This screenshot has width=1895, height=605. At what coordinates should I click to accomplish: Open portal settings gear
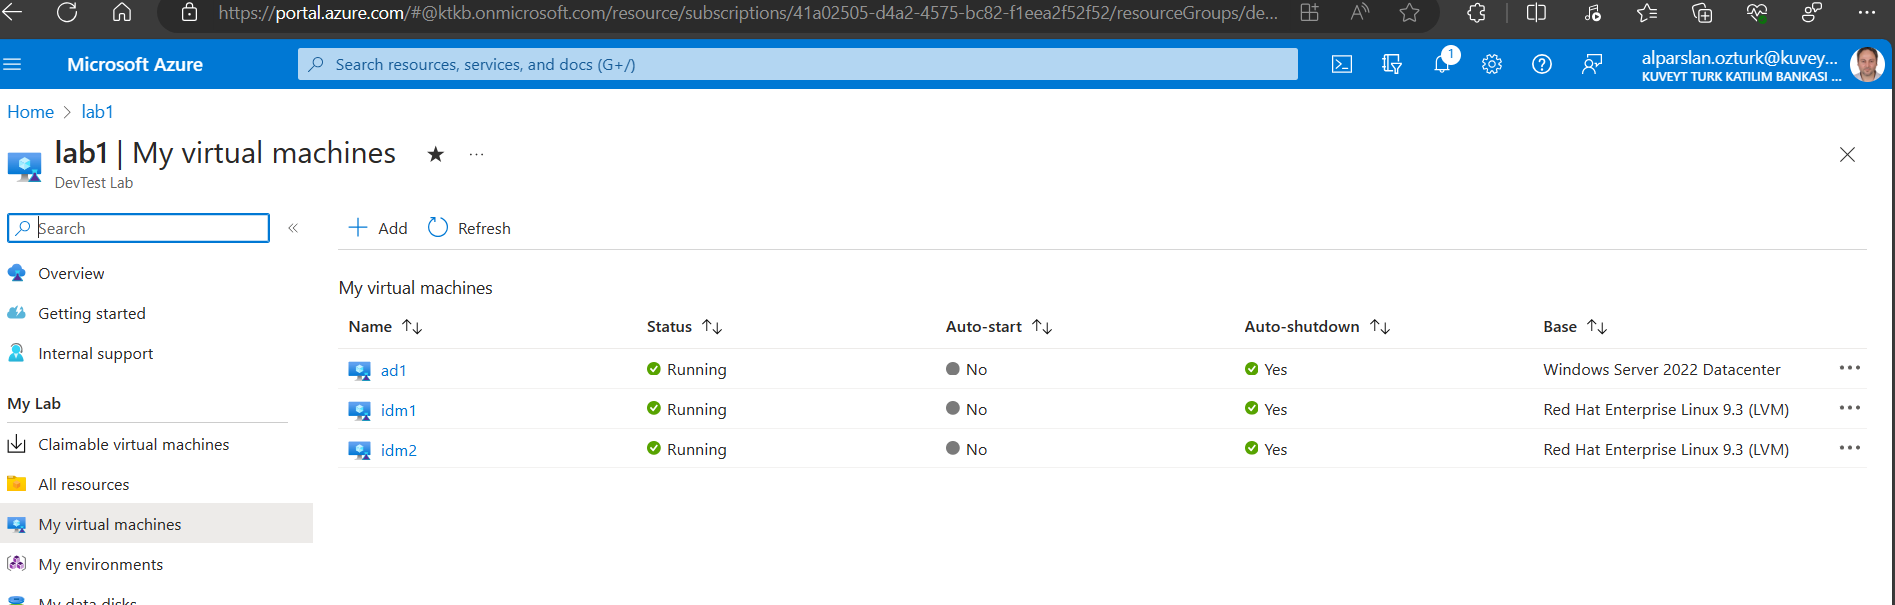[1492, 64]
